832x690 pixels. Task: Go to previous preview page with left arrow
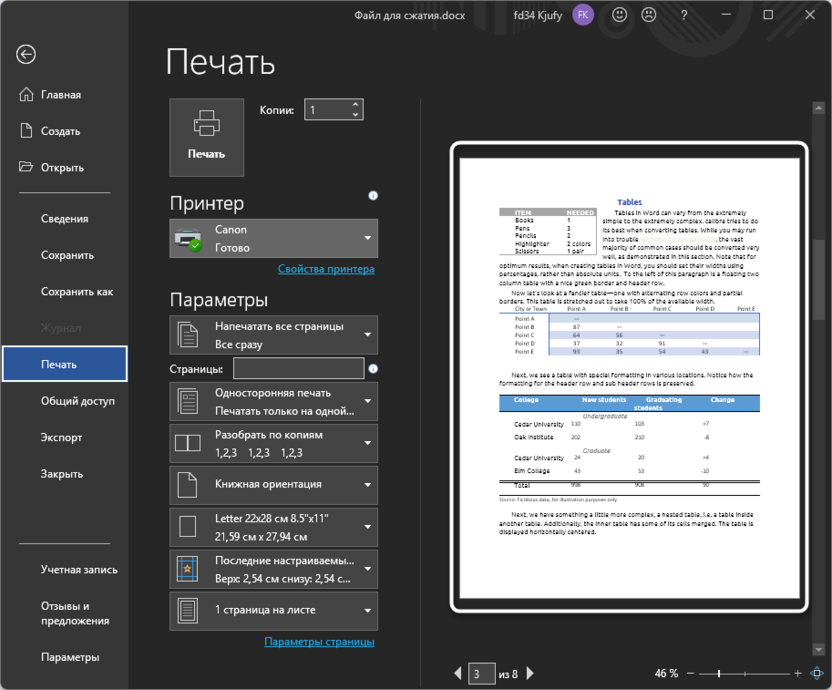click(x=456, y=673)
